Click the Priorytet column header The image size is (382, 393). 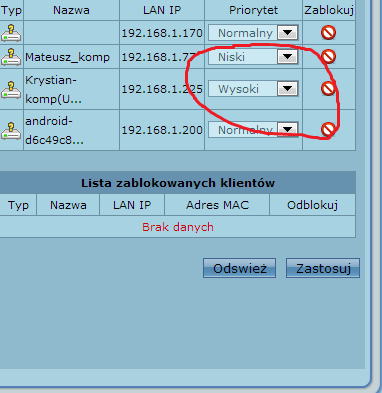pos(253,10)
